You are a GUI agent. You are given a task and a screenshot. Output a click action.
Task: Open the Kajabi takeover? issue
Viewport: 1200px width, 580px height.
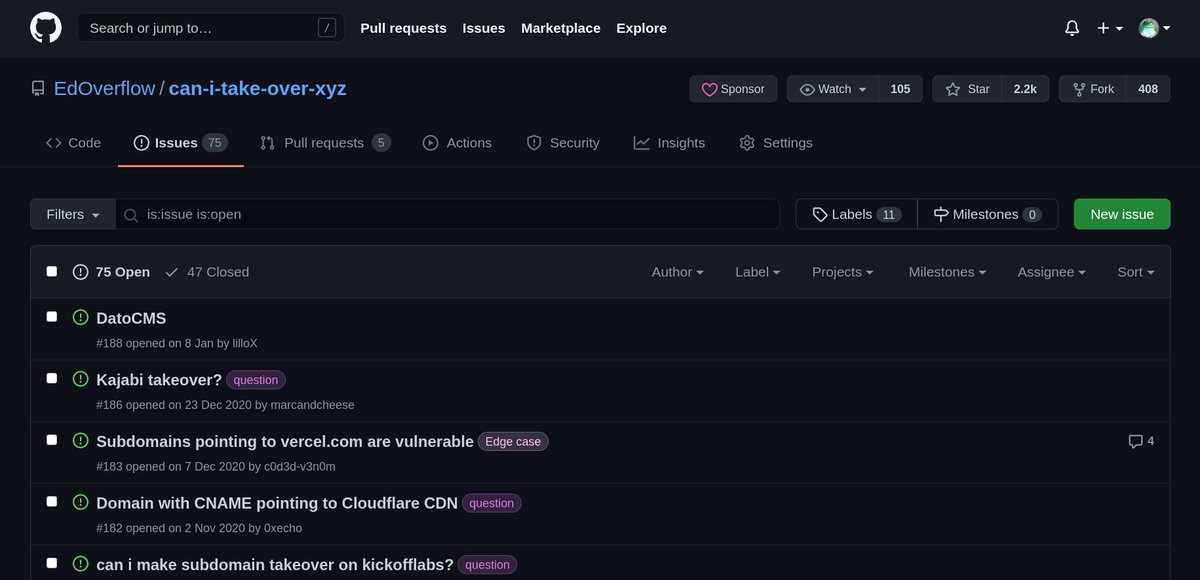[x=159, y=380]
